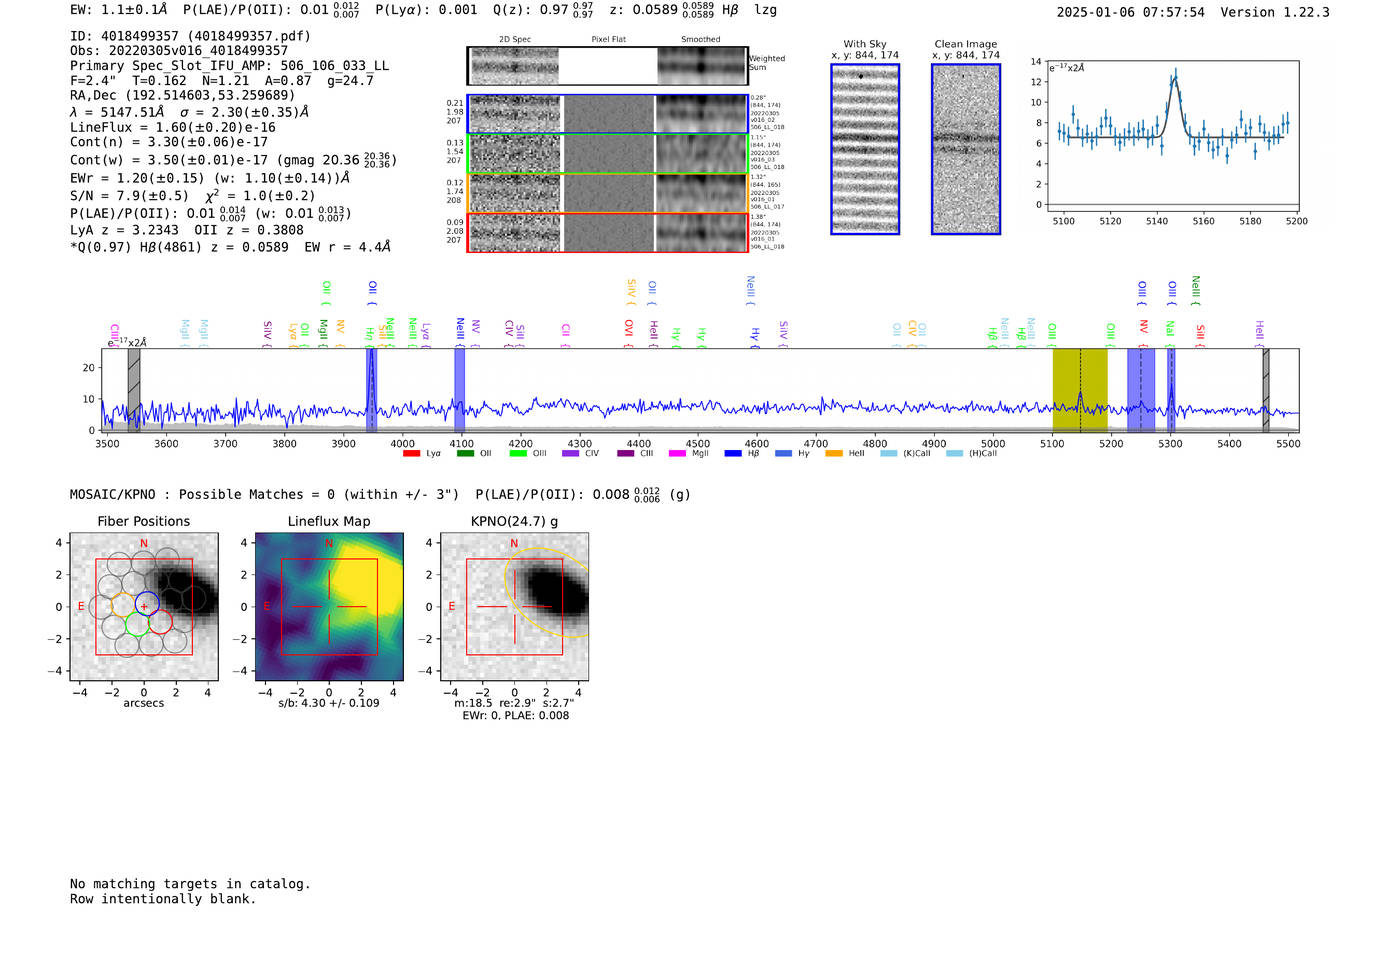The image size is (1400, 953).
Task: Pick the MgII magenta legend swatch
Action: [x=678, y=454]
